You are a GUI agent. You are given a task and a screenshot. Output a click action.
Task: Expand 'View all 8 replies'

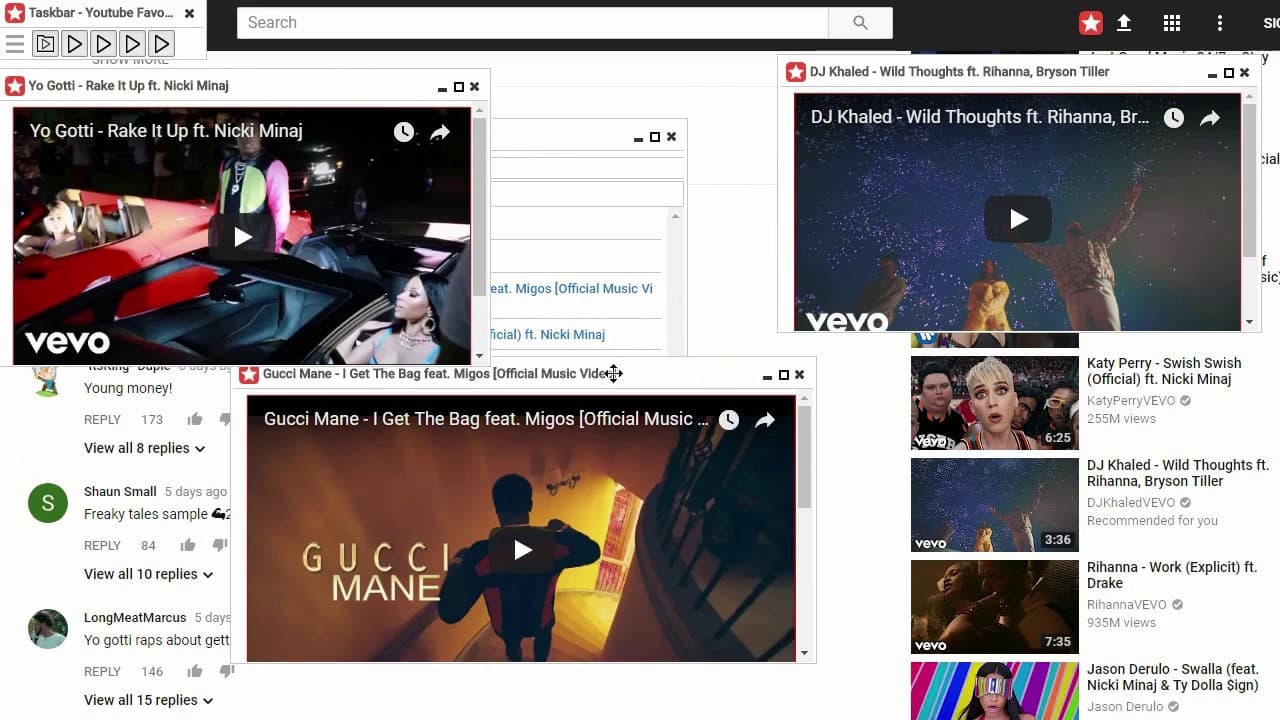[x=145, y=448]
